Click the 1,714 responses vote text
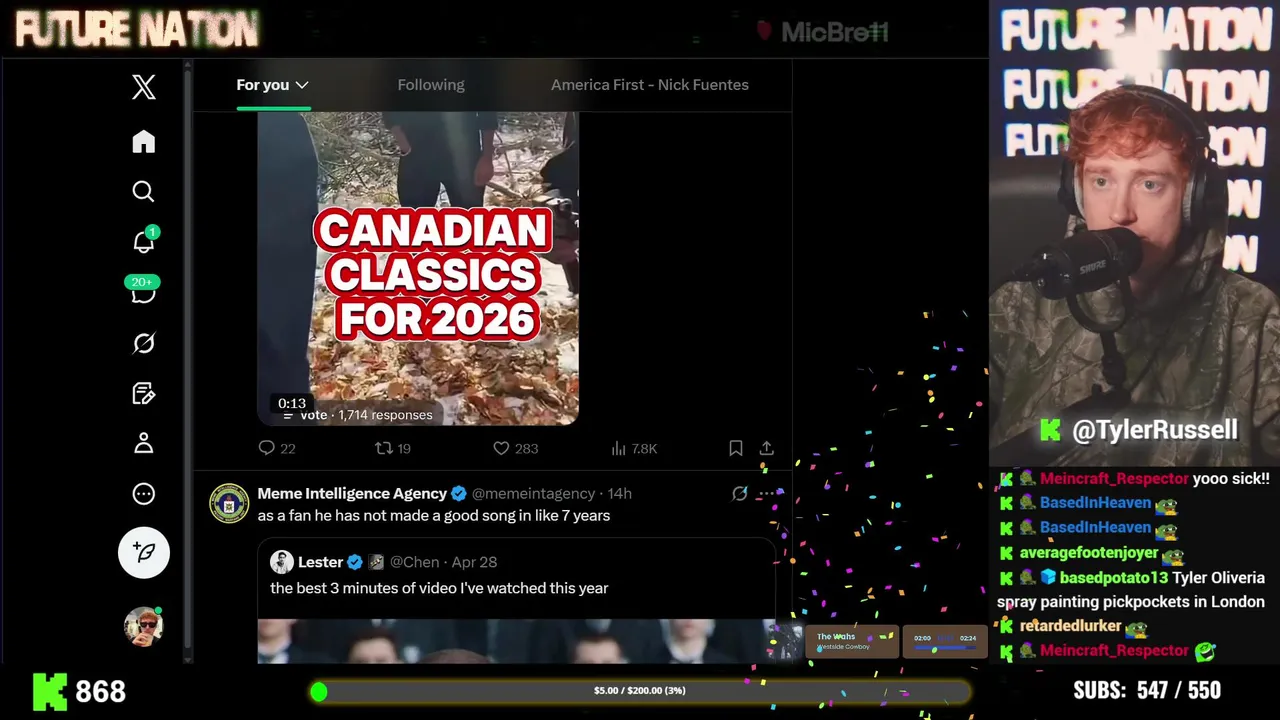The image size is (1280, 720). [366, 415]
